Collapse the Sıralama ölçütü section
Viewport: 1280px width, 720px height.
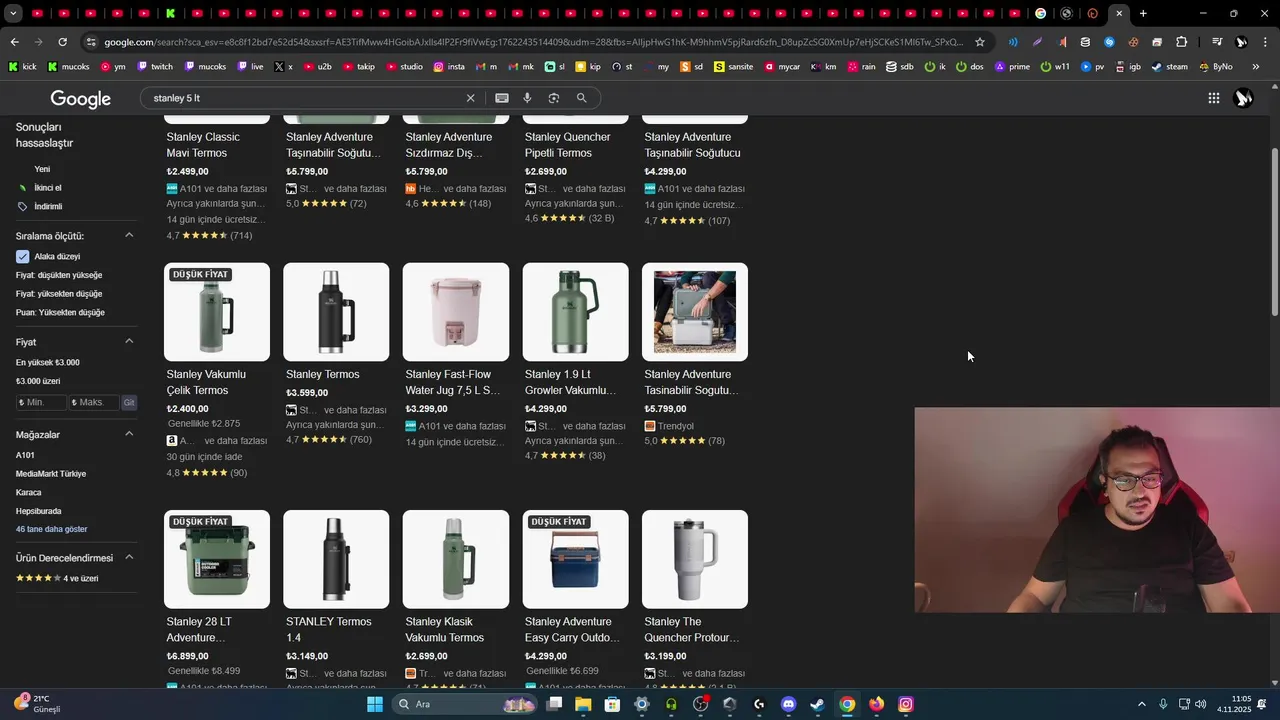point(129,236)
